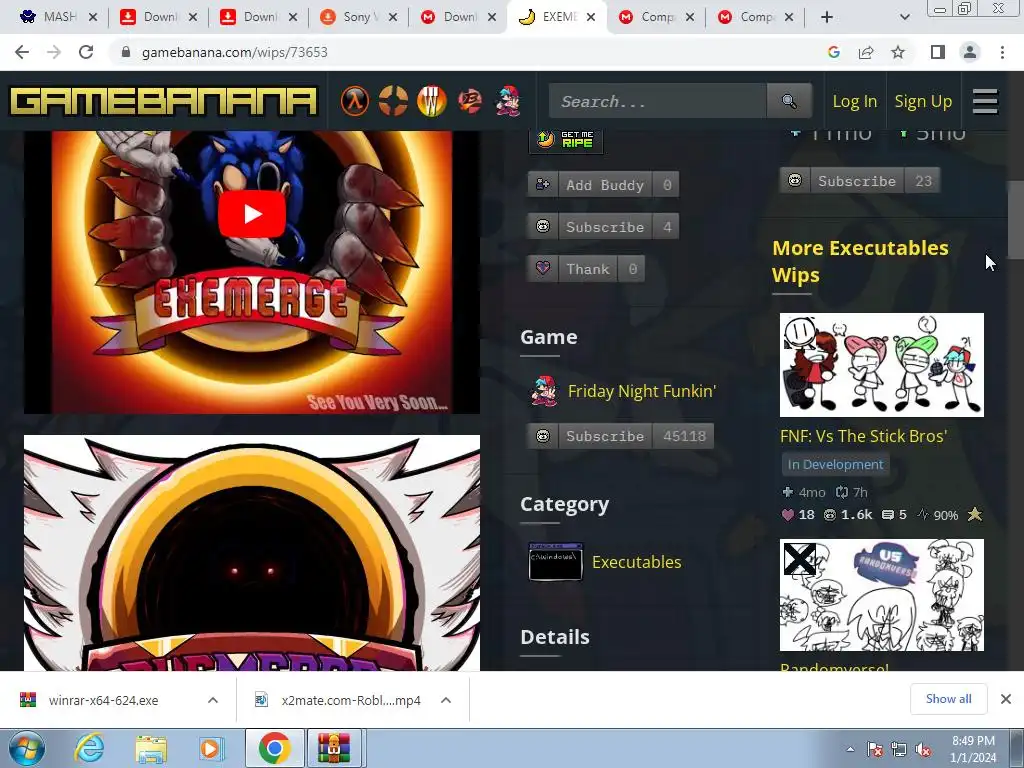Open the Team Fortress 2 game icon

tap(393, 101)
